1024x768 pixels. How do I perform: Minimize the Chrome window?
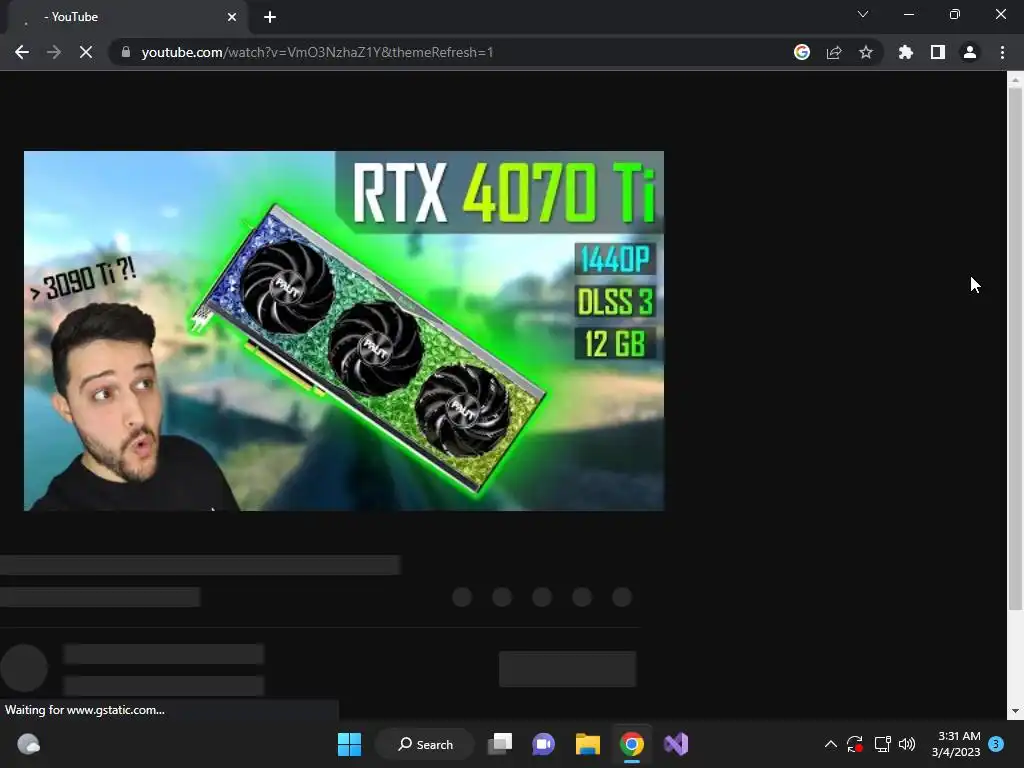click(x=908, y=14)
